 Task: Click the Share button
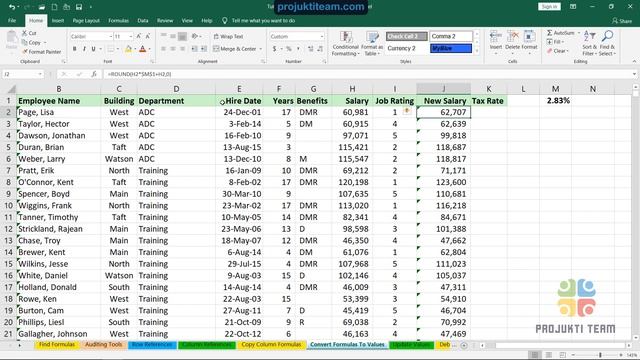click(622, 20)
